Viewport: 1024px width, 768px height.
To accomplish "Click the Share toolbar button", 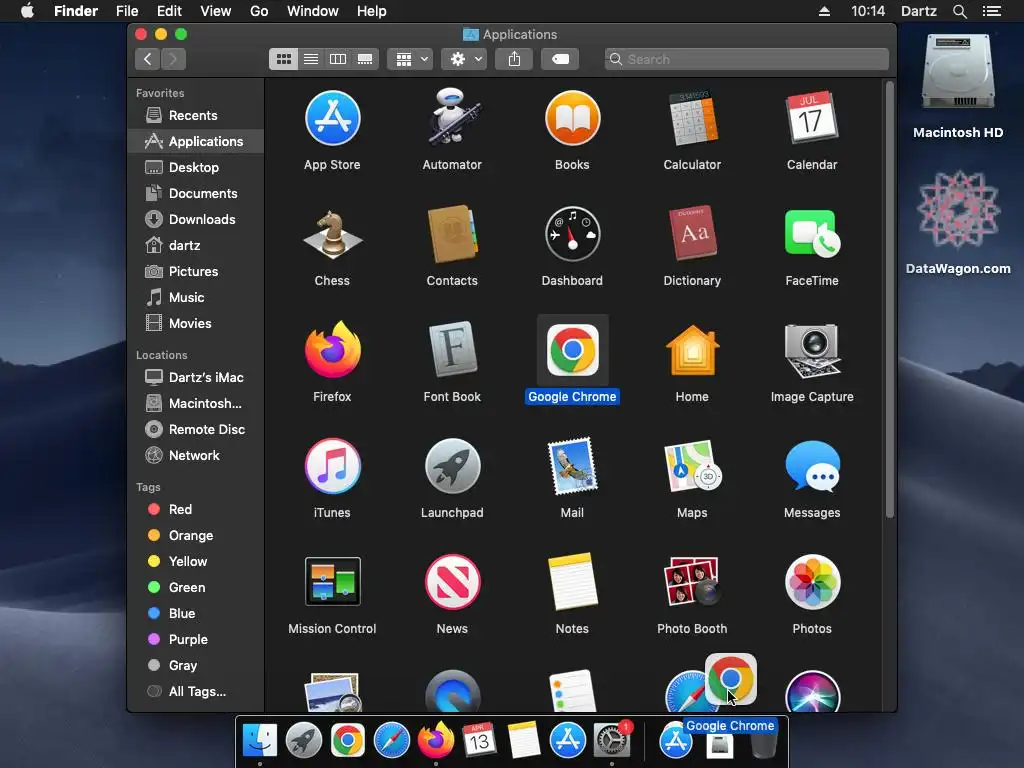I will tap(514, 59).
